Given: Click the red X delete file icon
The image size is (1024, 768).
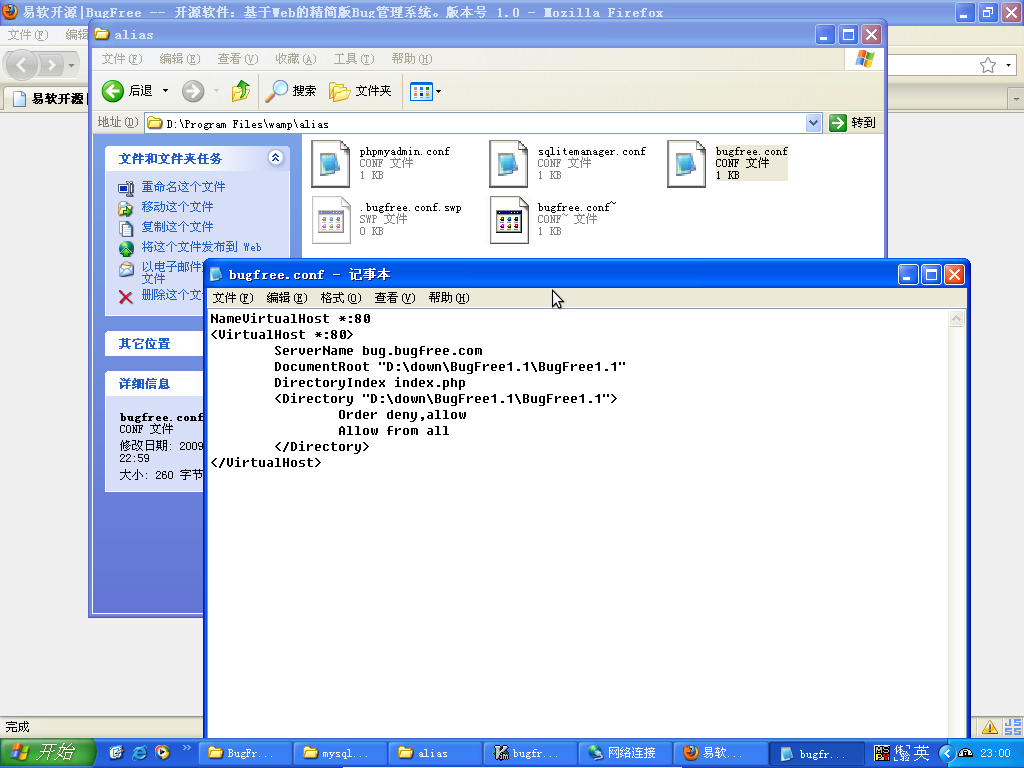Looking at the screenshot, I should tap(126, 297).
